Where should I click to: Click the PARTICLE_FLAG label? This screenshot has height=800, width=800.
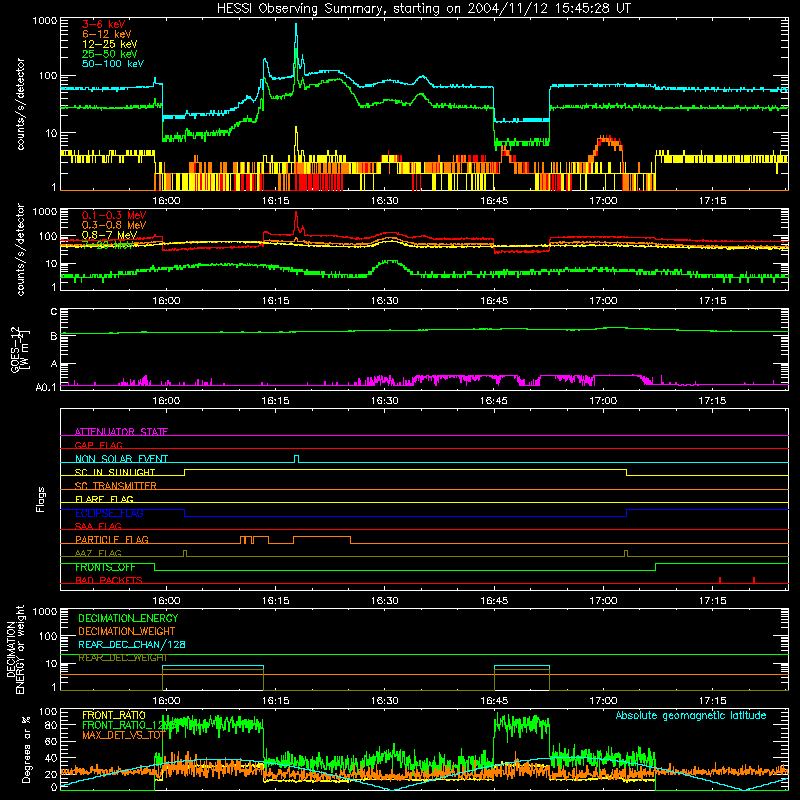[112, 539]
